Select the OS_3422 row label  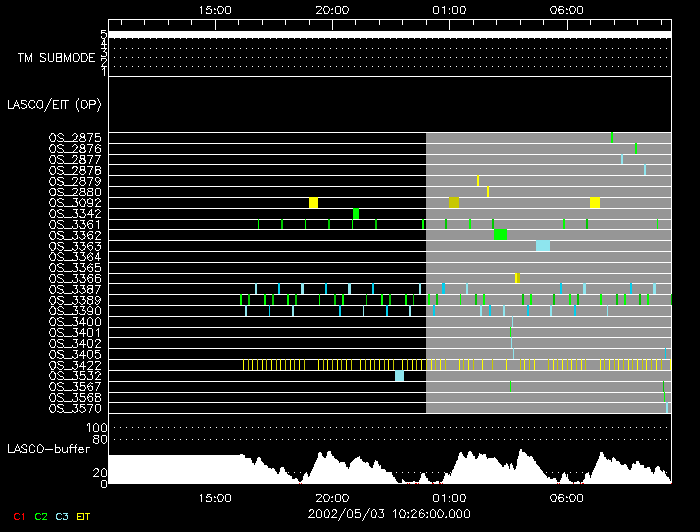click(x=75, y=365)
